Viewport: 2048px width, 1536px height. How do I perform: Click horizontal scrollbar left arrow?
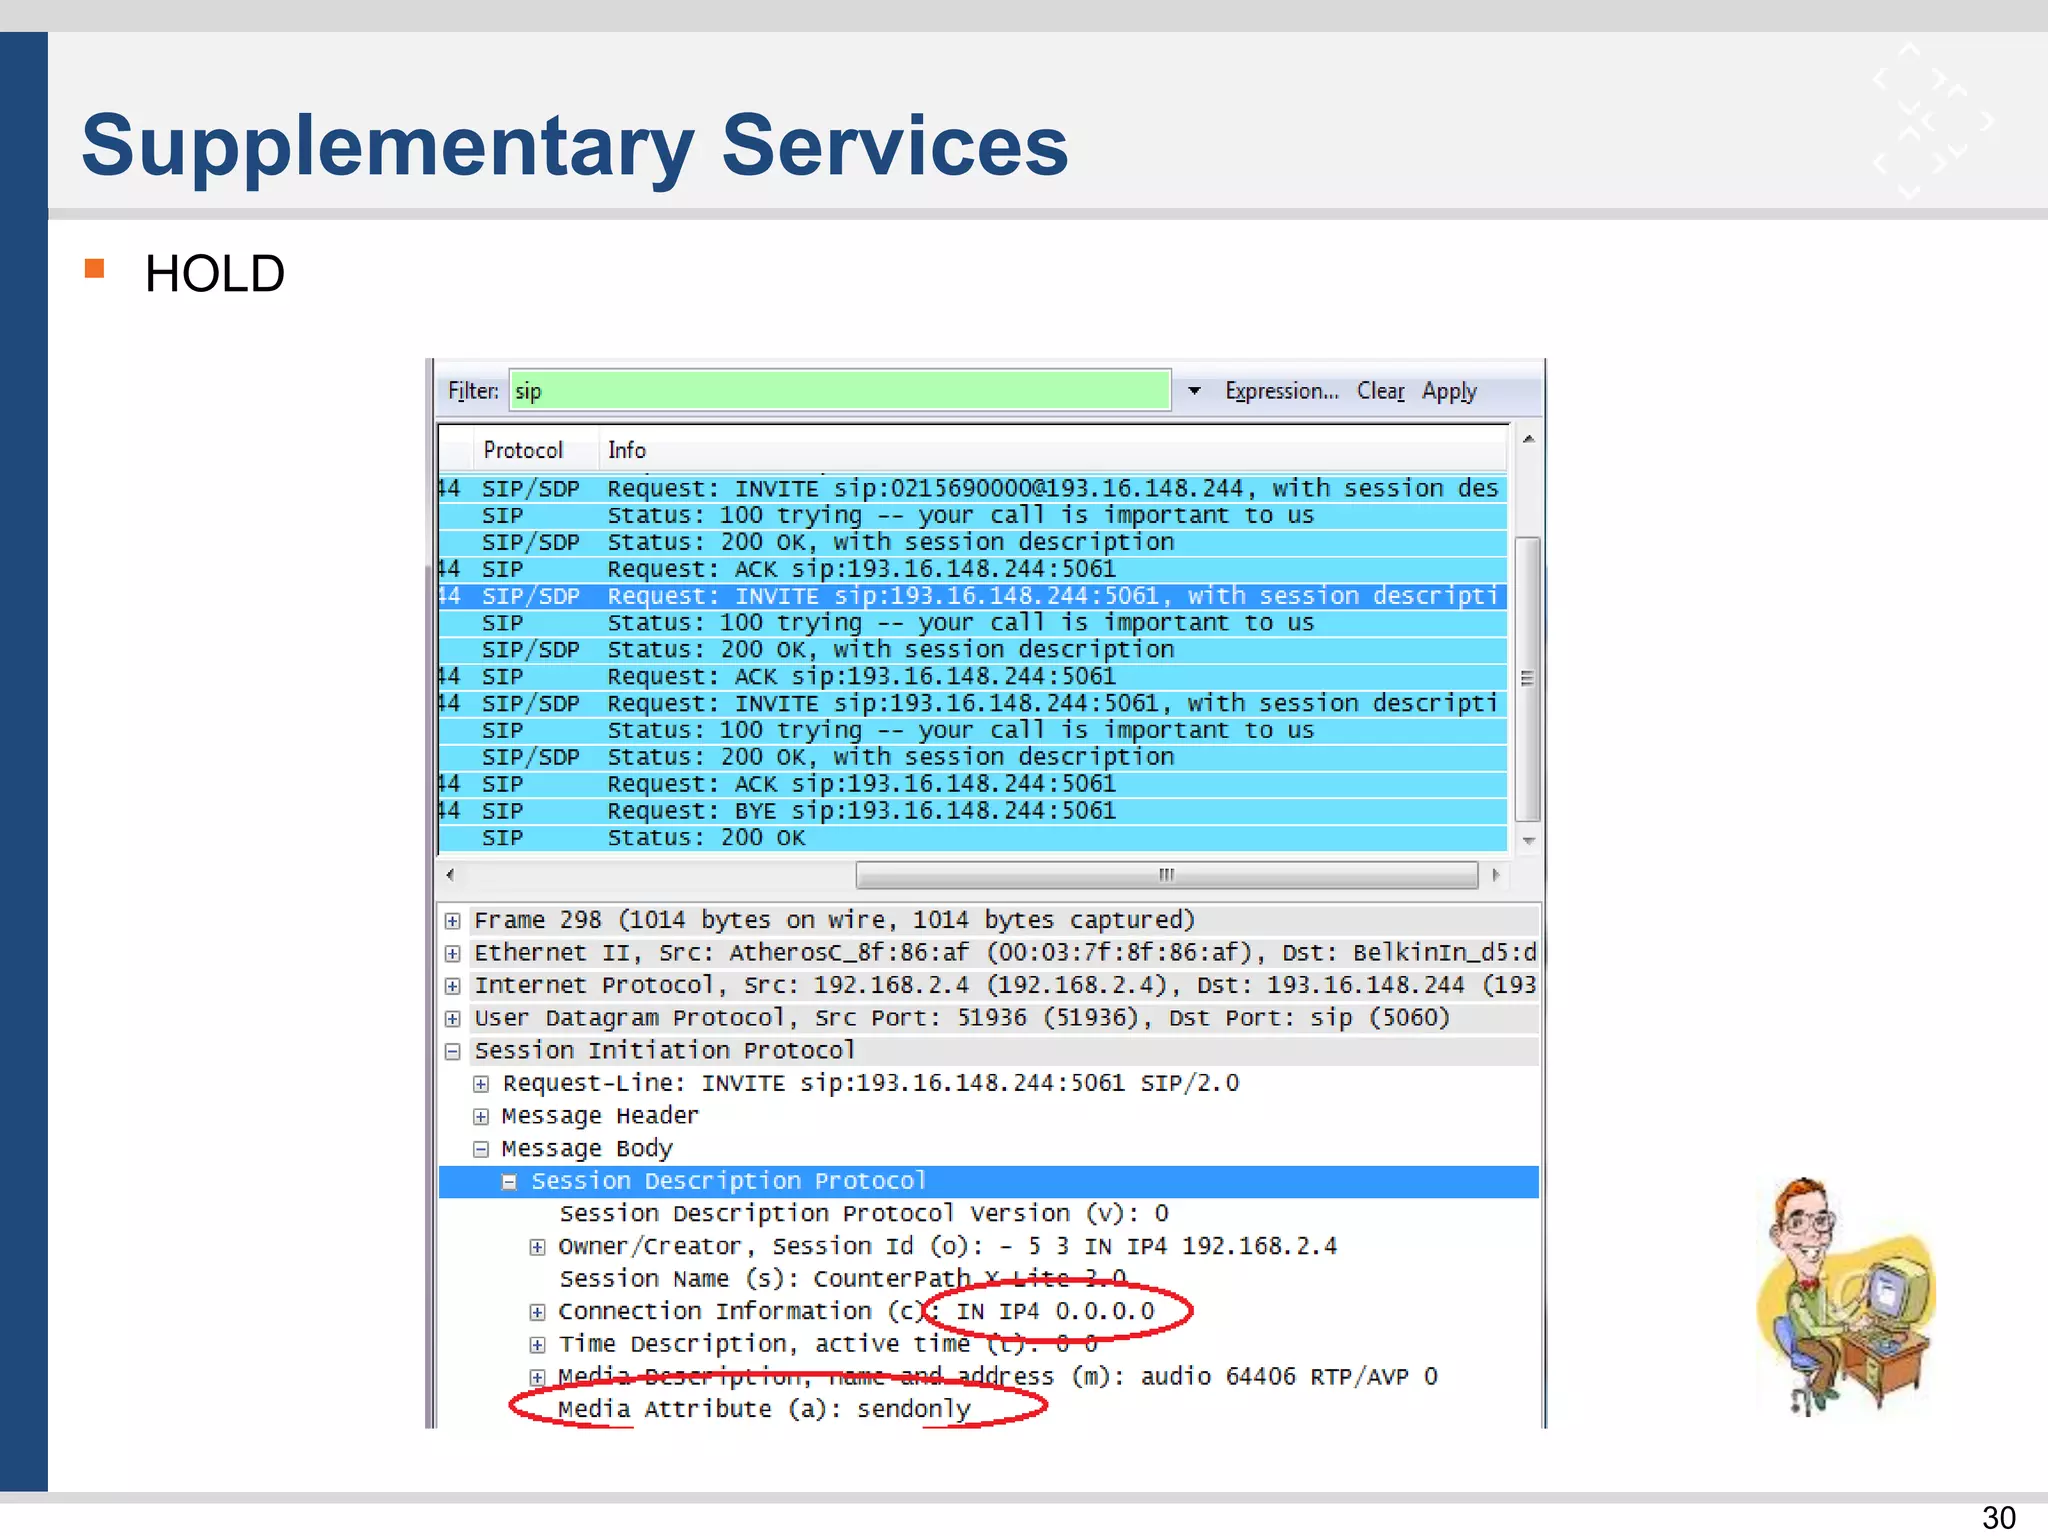point(451,875)
